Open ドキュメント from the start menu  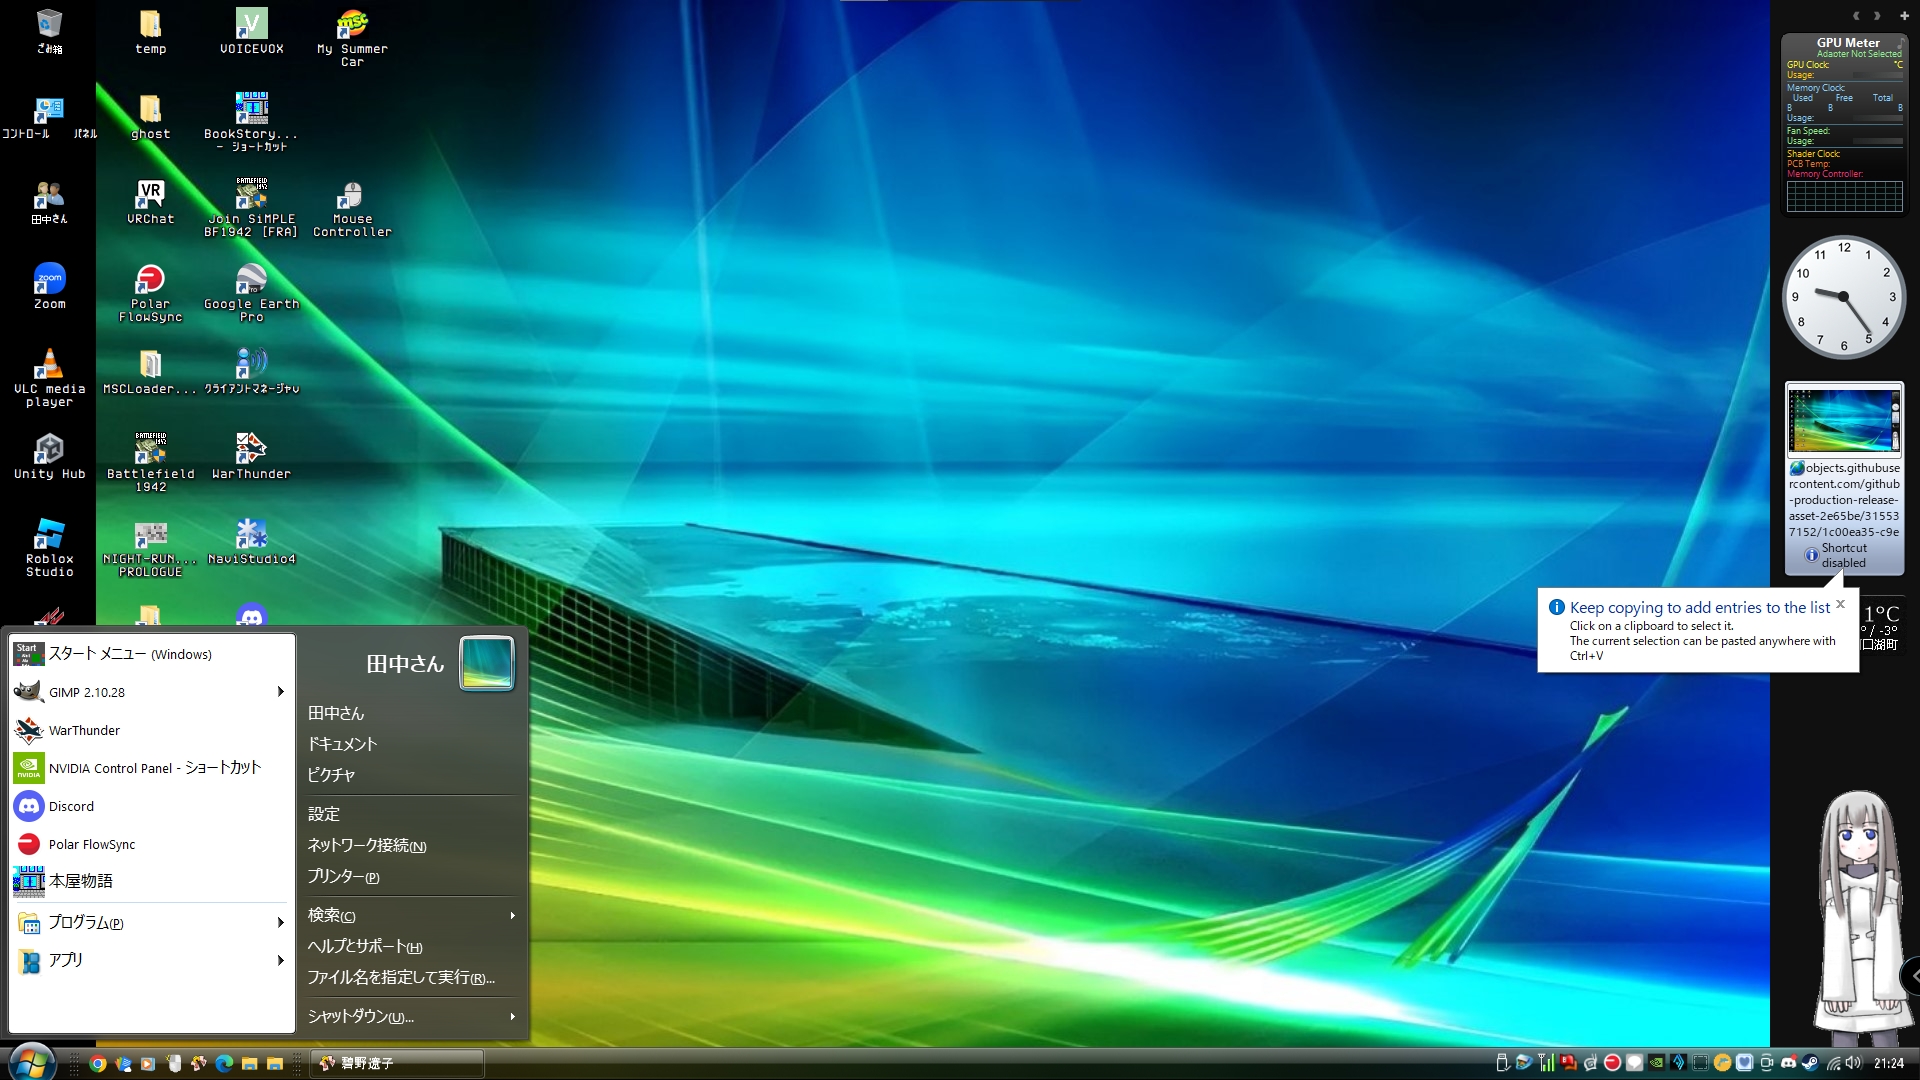click(342, 744)
